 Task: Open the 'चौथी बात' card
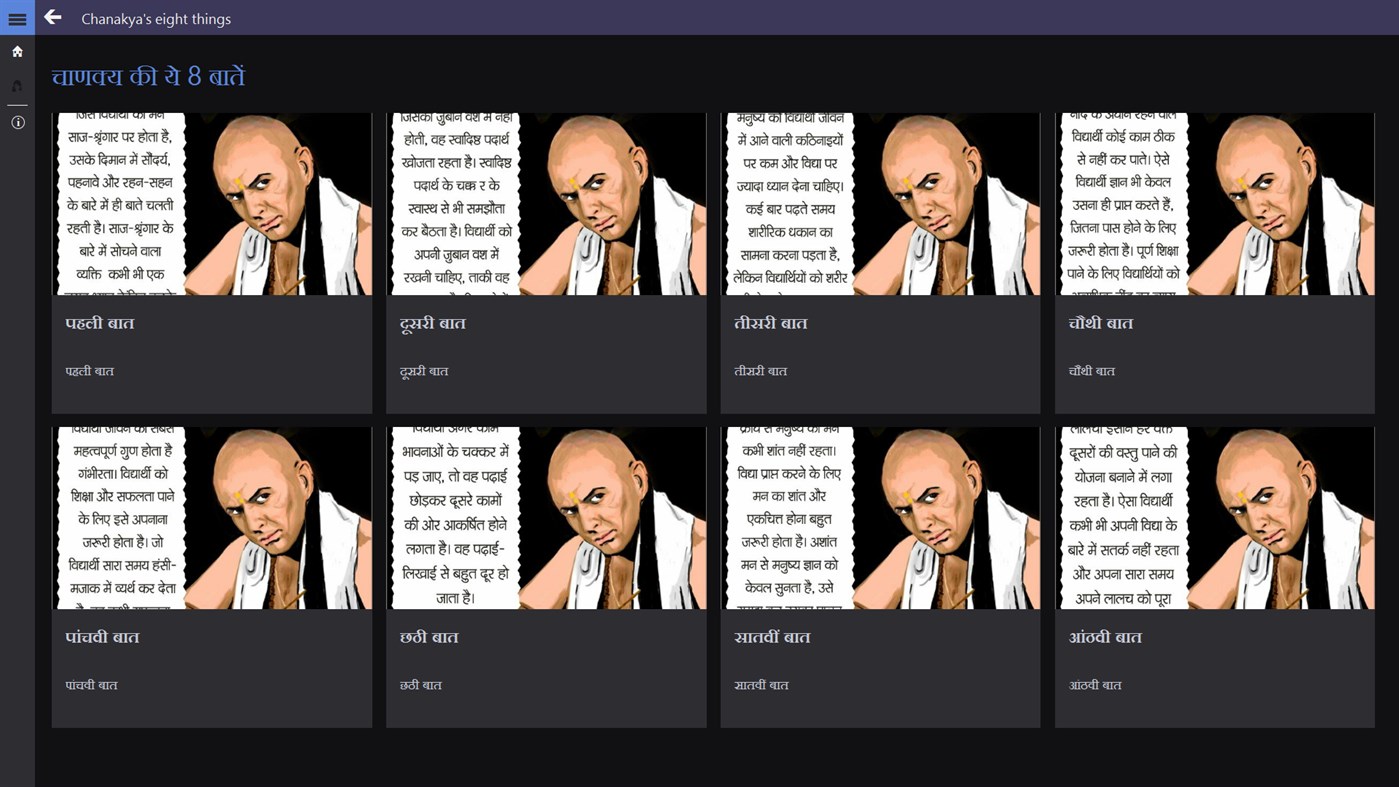tap(1213, 203)
